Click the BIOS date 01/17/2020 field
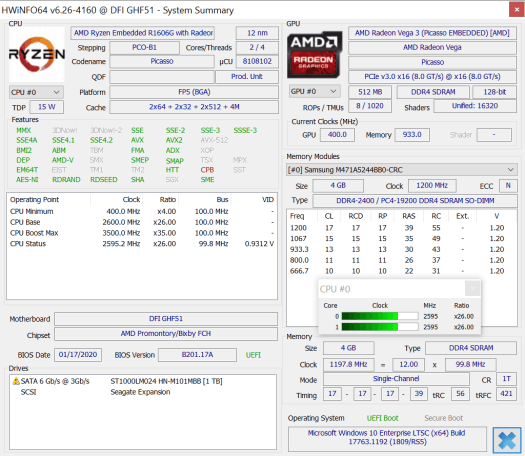Image resolution: width=525 pixels, height=456 pixels. click(x=78, y=355)
